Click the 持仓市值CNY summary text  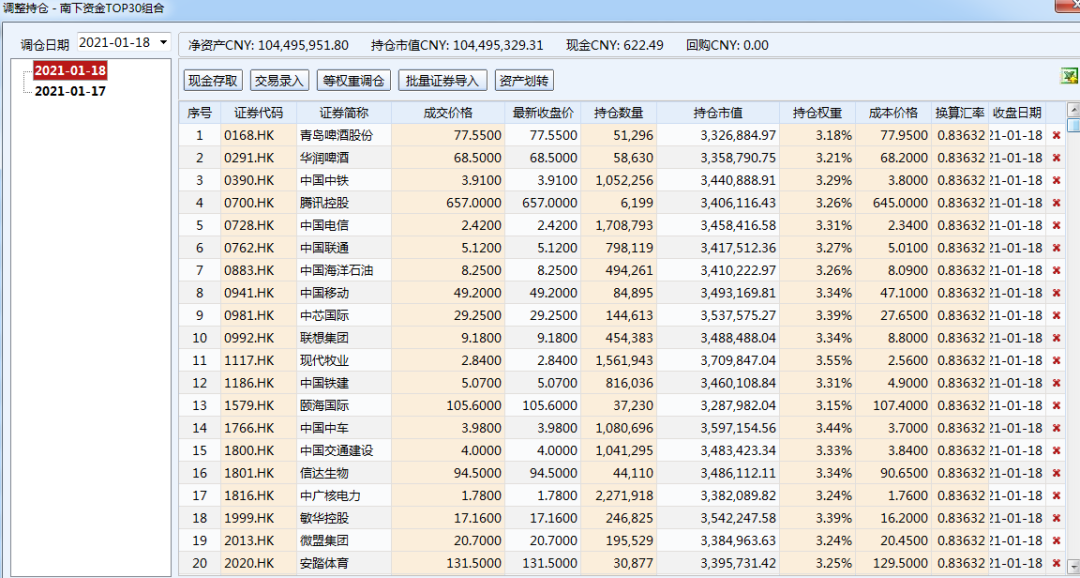point(457,45)
